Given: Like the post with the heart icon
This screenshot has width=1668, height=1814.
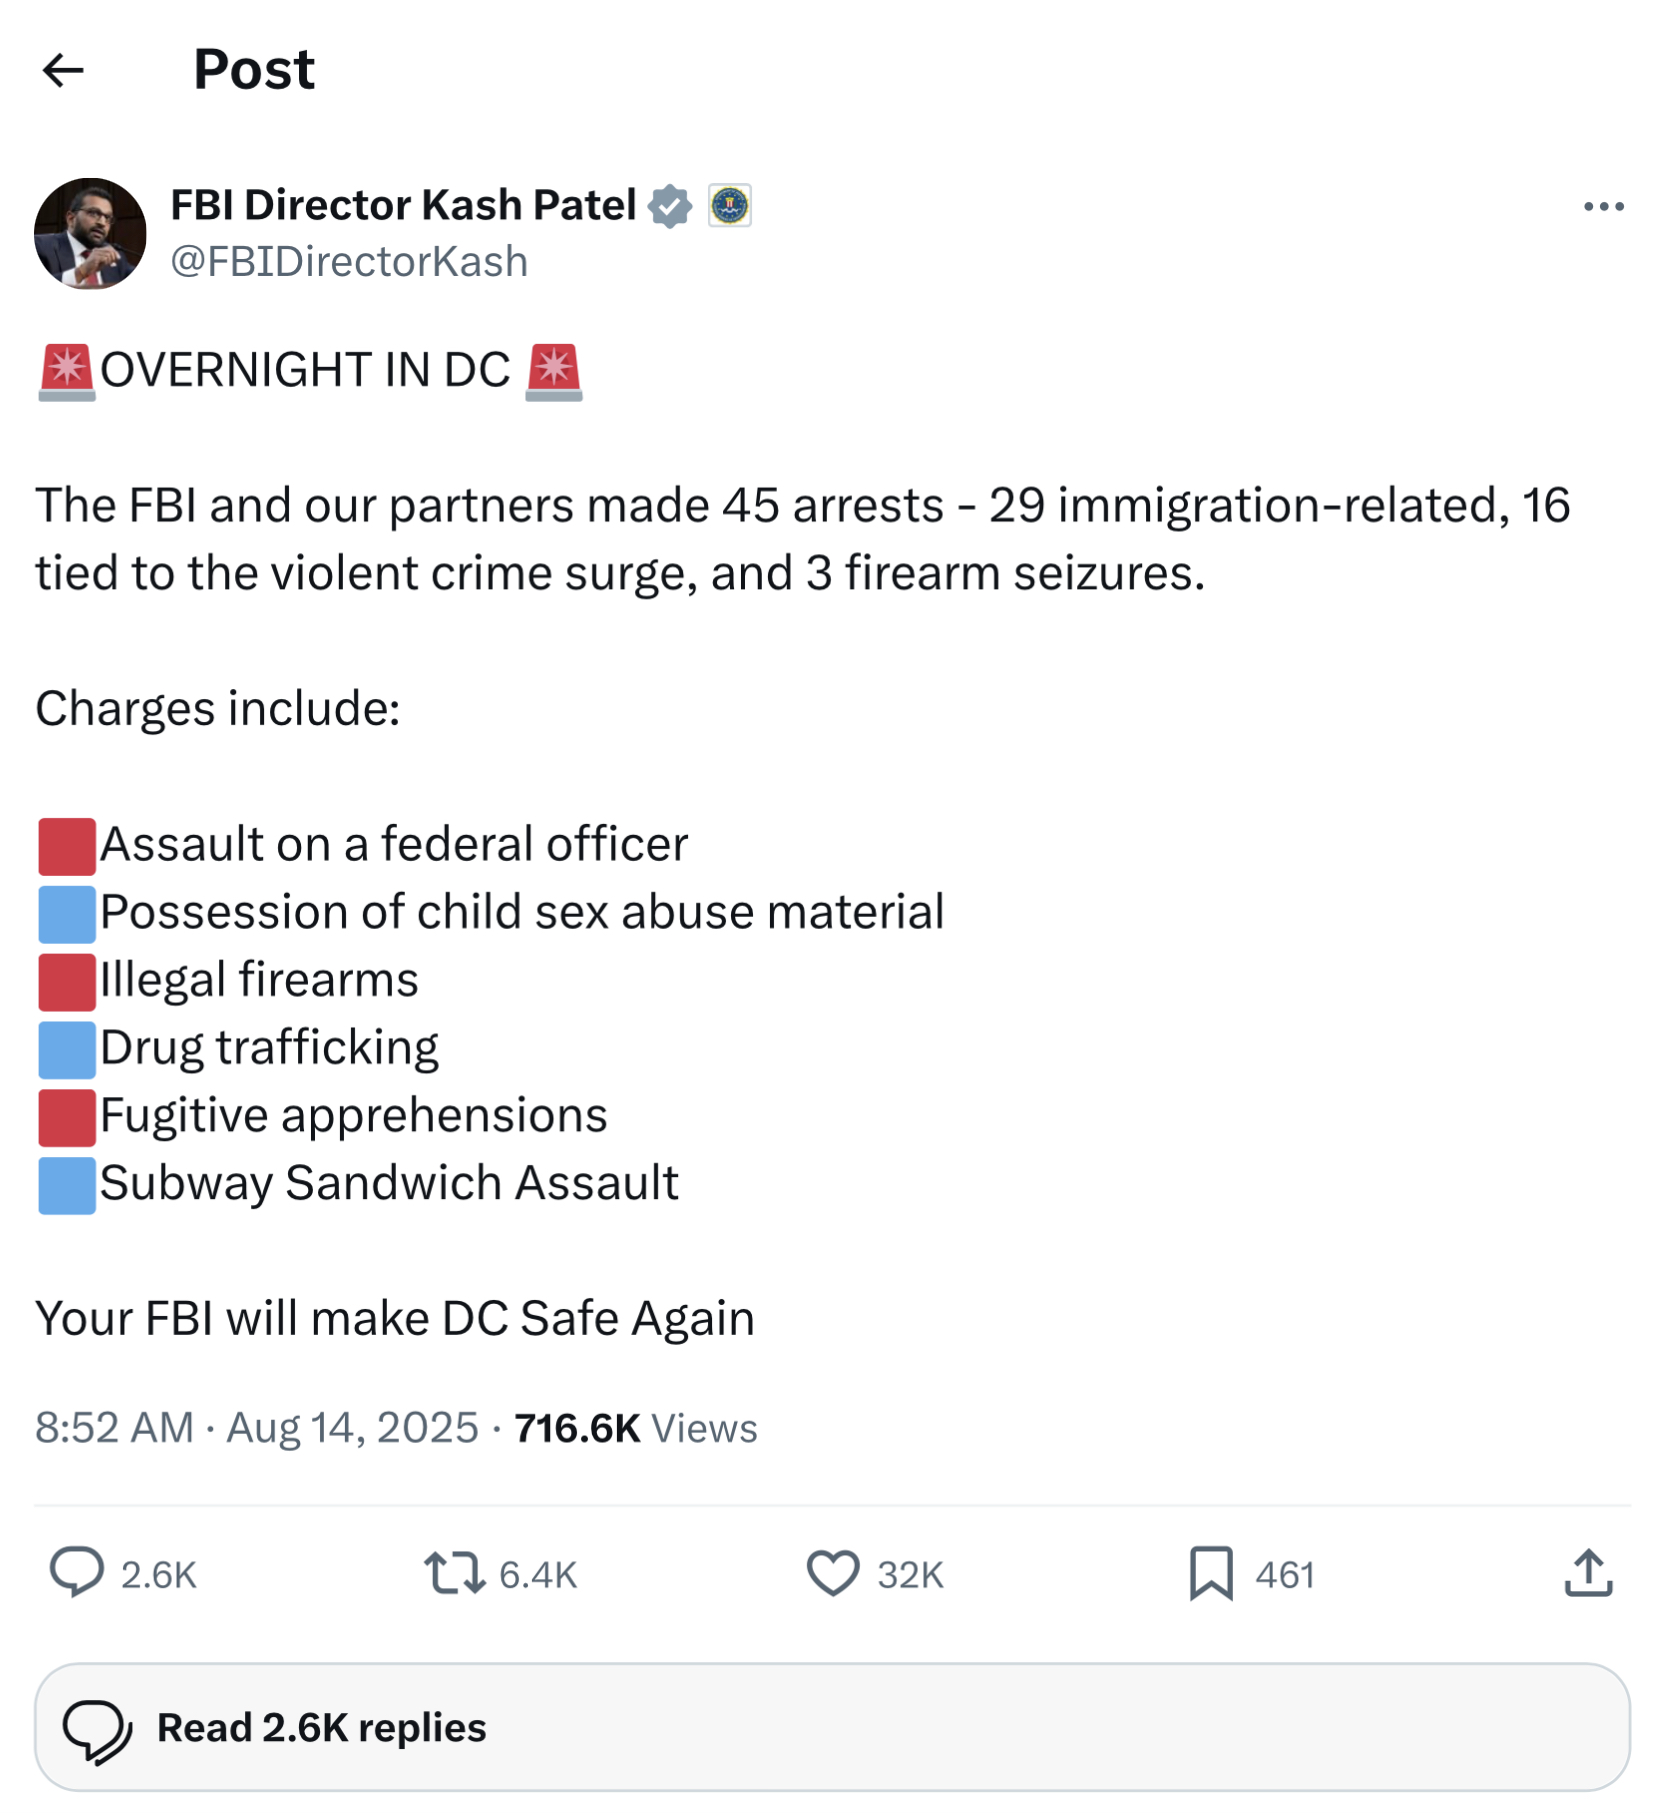Looking at the screenshot, I should 832,1573.
